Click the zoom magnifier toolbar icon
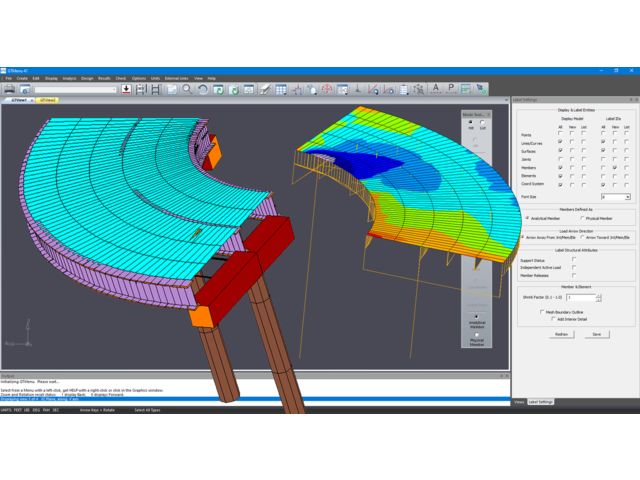 (x=187, y=89)
